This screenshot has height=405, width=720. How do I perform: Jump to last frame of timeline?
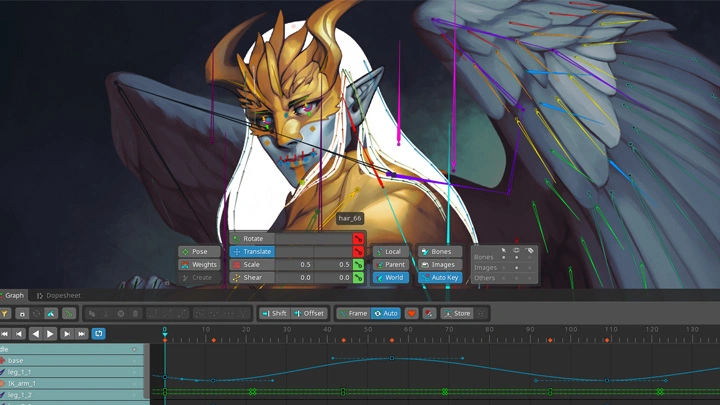(x=81, y=334)
